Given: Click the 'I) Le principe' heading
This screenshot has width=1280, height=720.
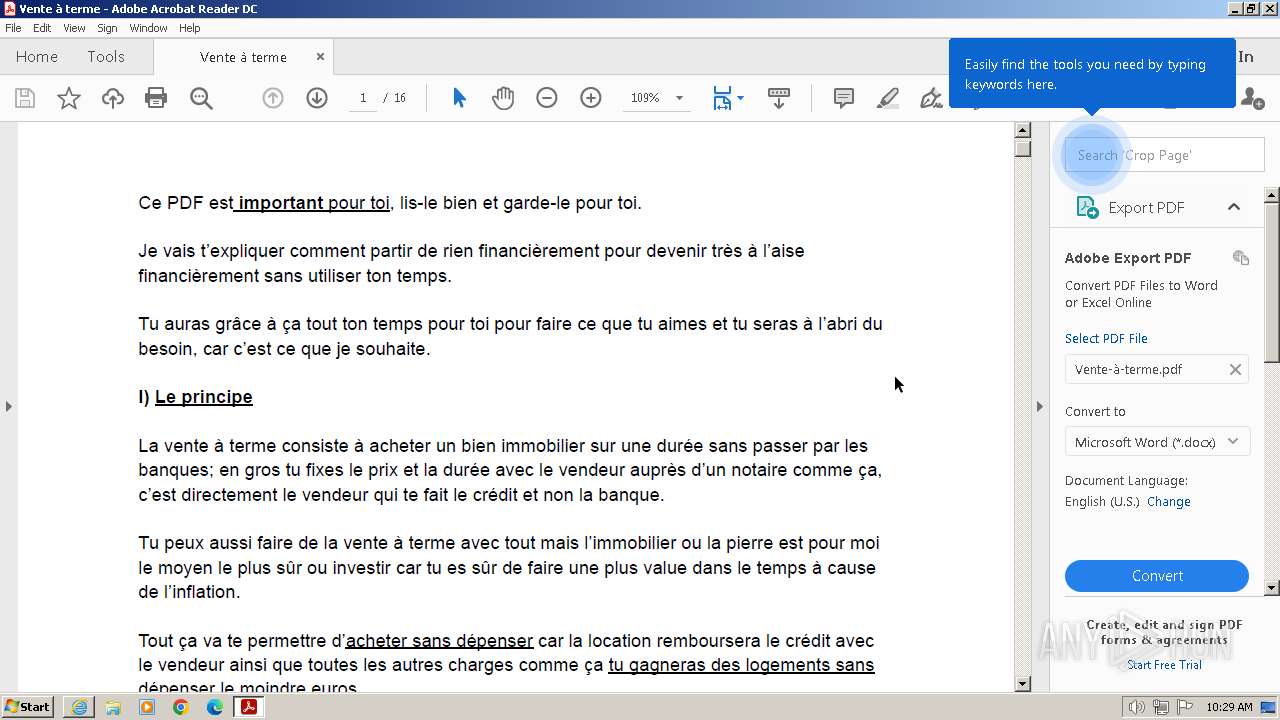Looking at the screenshot, I should tap(195, 397).
